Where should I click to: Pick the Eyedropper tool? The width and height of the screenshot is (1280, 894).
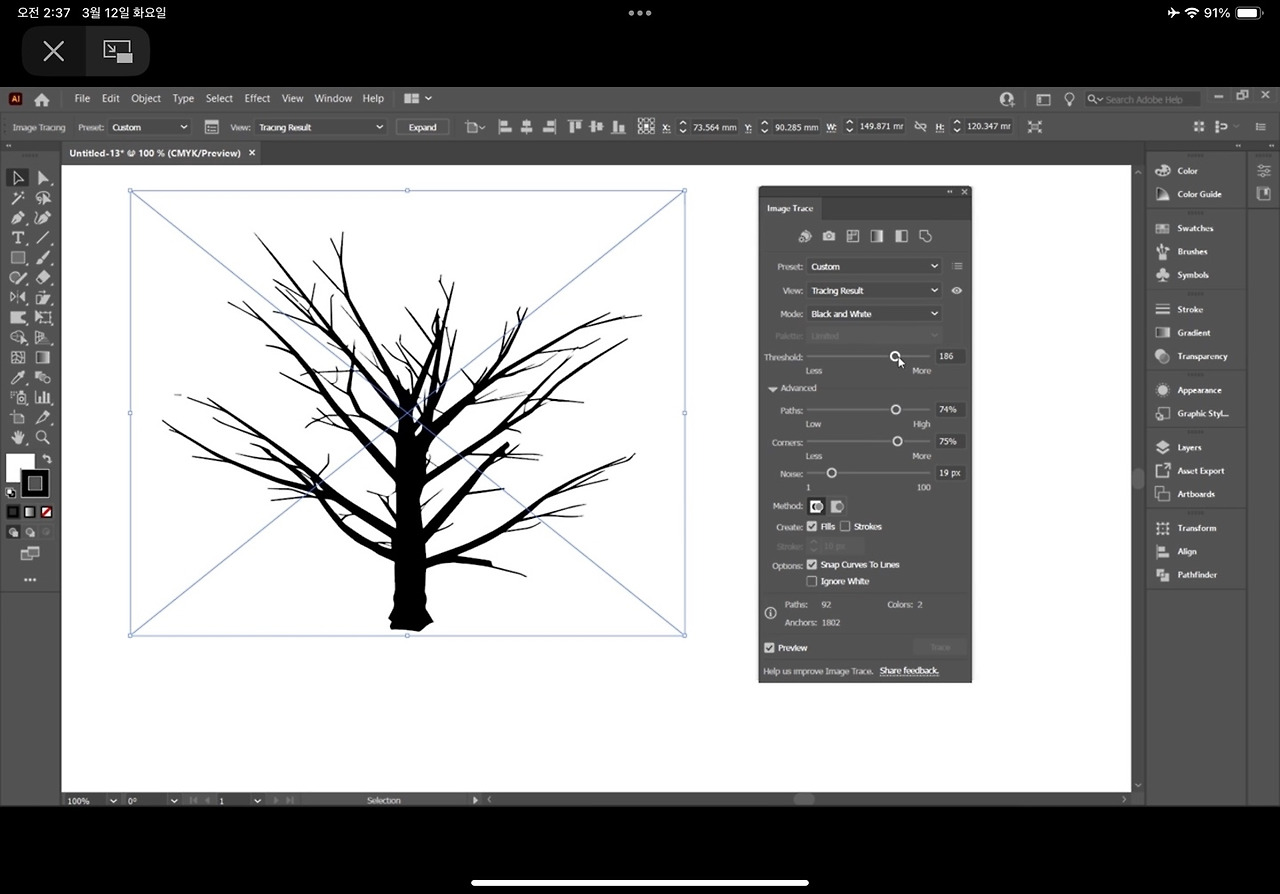click(x=18, y=378)
